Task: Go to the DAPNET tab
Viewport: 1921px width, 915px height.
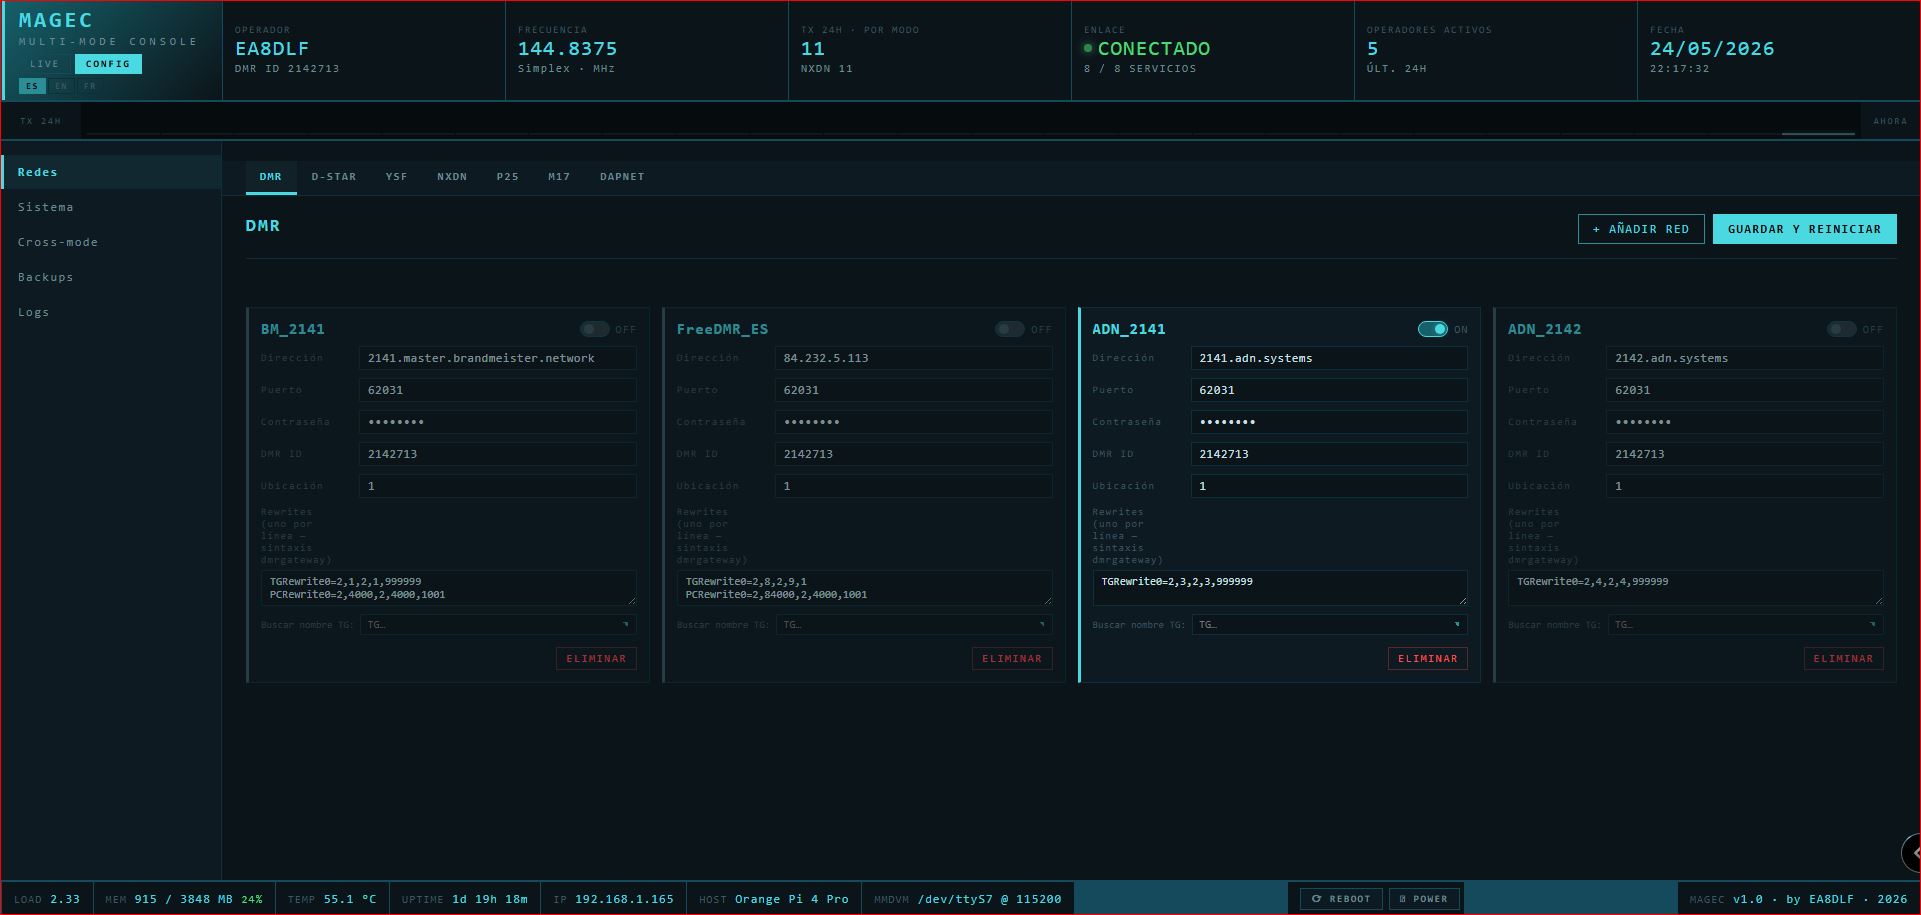Action: click(622, 177)
